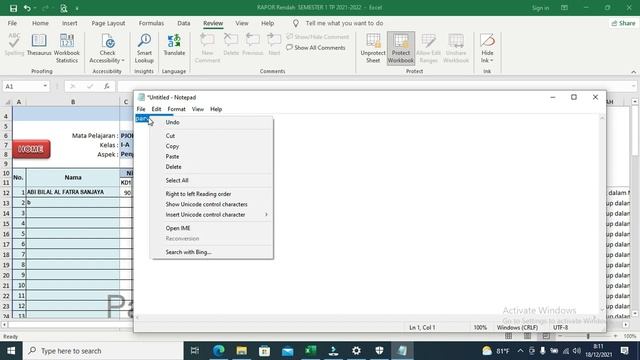The width and height of the screenshot is (640, 360).
Task: Open Ribbon Display Options in Excel title bar
Action: (x=564, y=8)
